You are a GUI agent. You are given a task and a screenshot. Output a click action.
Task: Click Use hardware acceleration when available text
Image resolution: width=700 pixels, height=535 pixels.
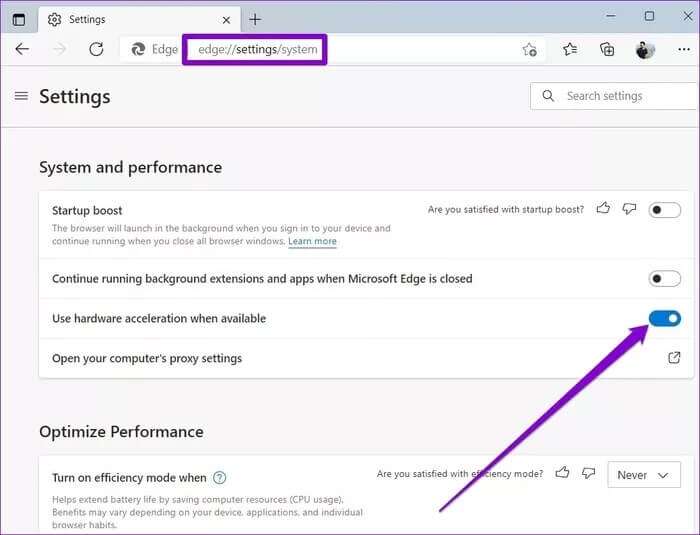pyautogui.click(x=159, y=318)
